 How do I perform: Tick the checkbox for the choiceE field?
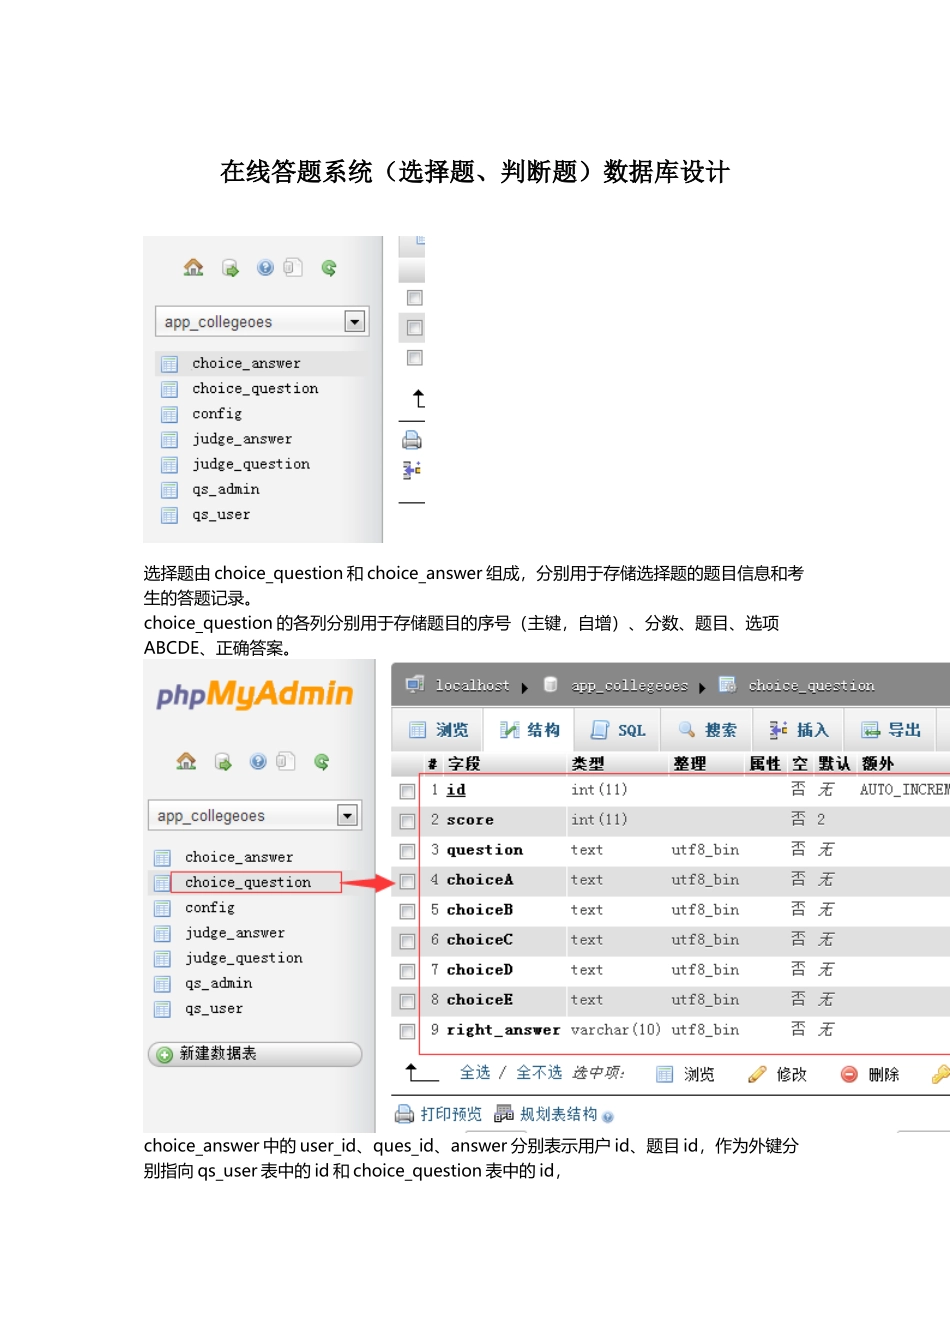pyautogui.click(x=407, y=1001)
